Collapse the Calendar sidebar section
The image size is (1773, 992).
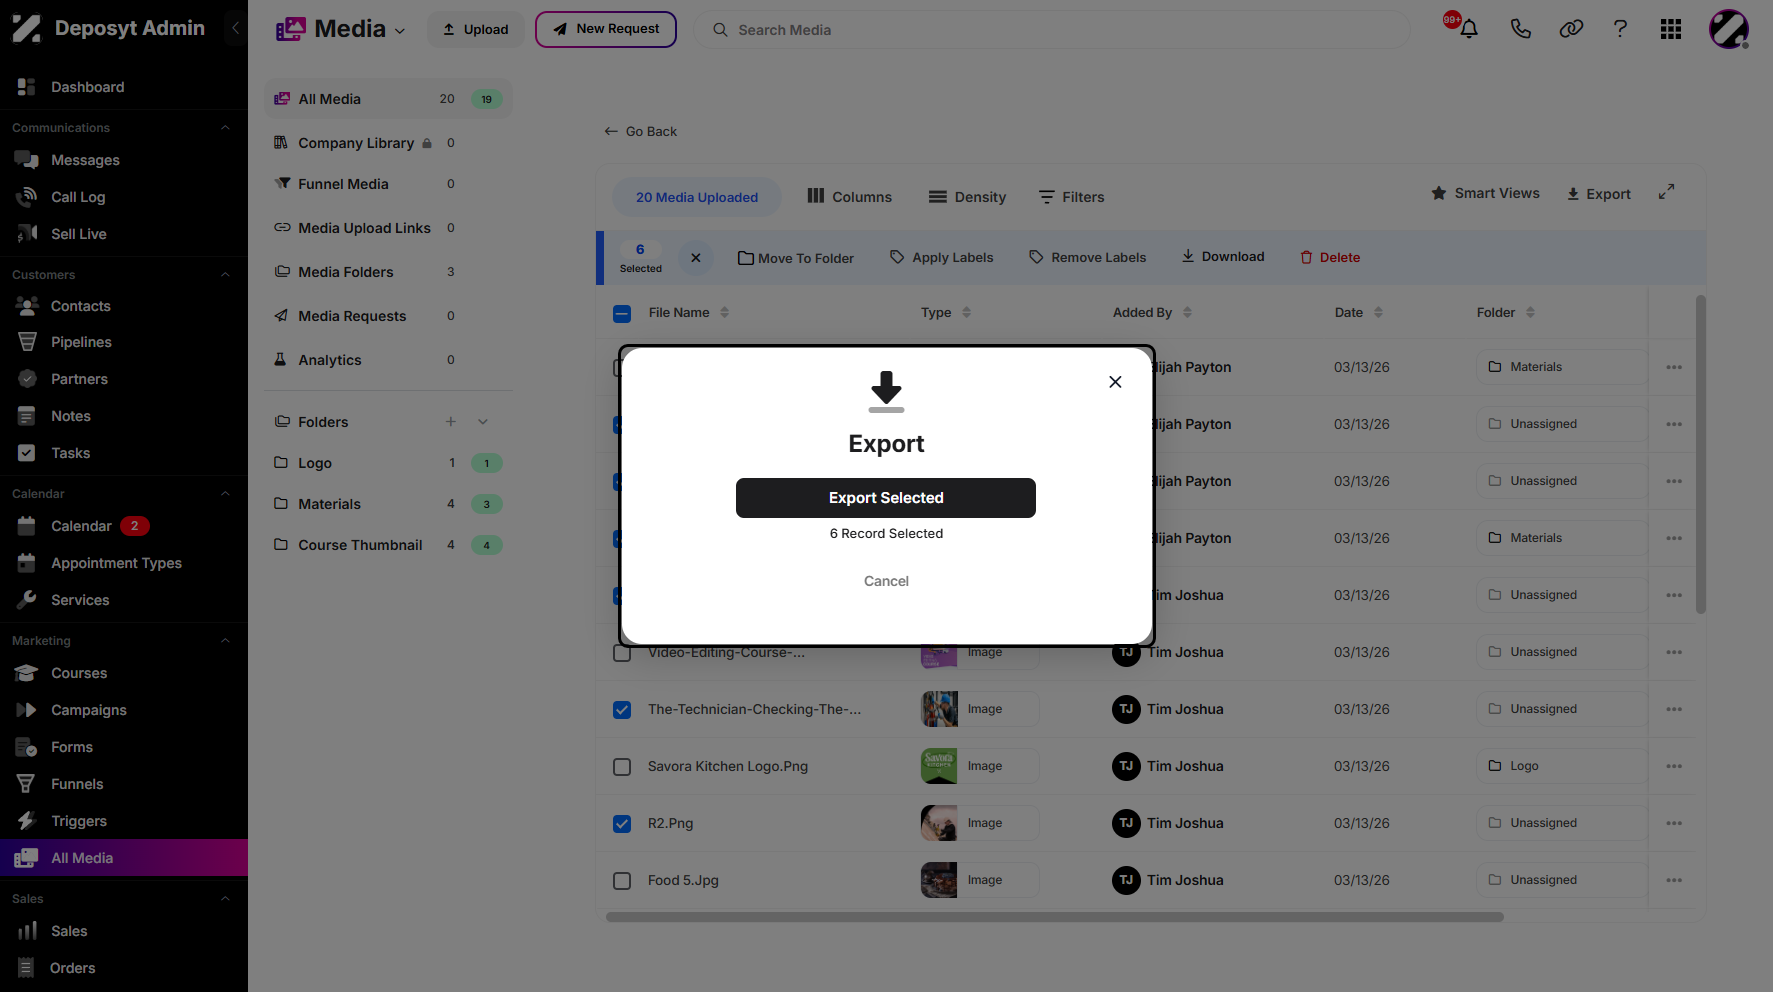225,494
